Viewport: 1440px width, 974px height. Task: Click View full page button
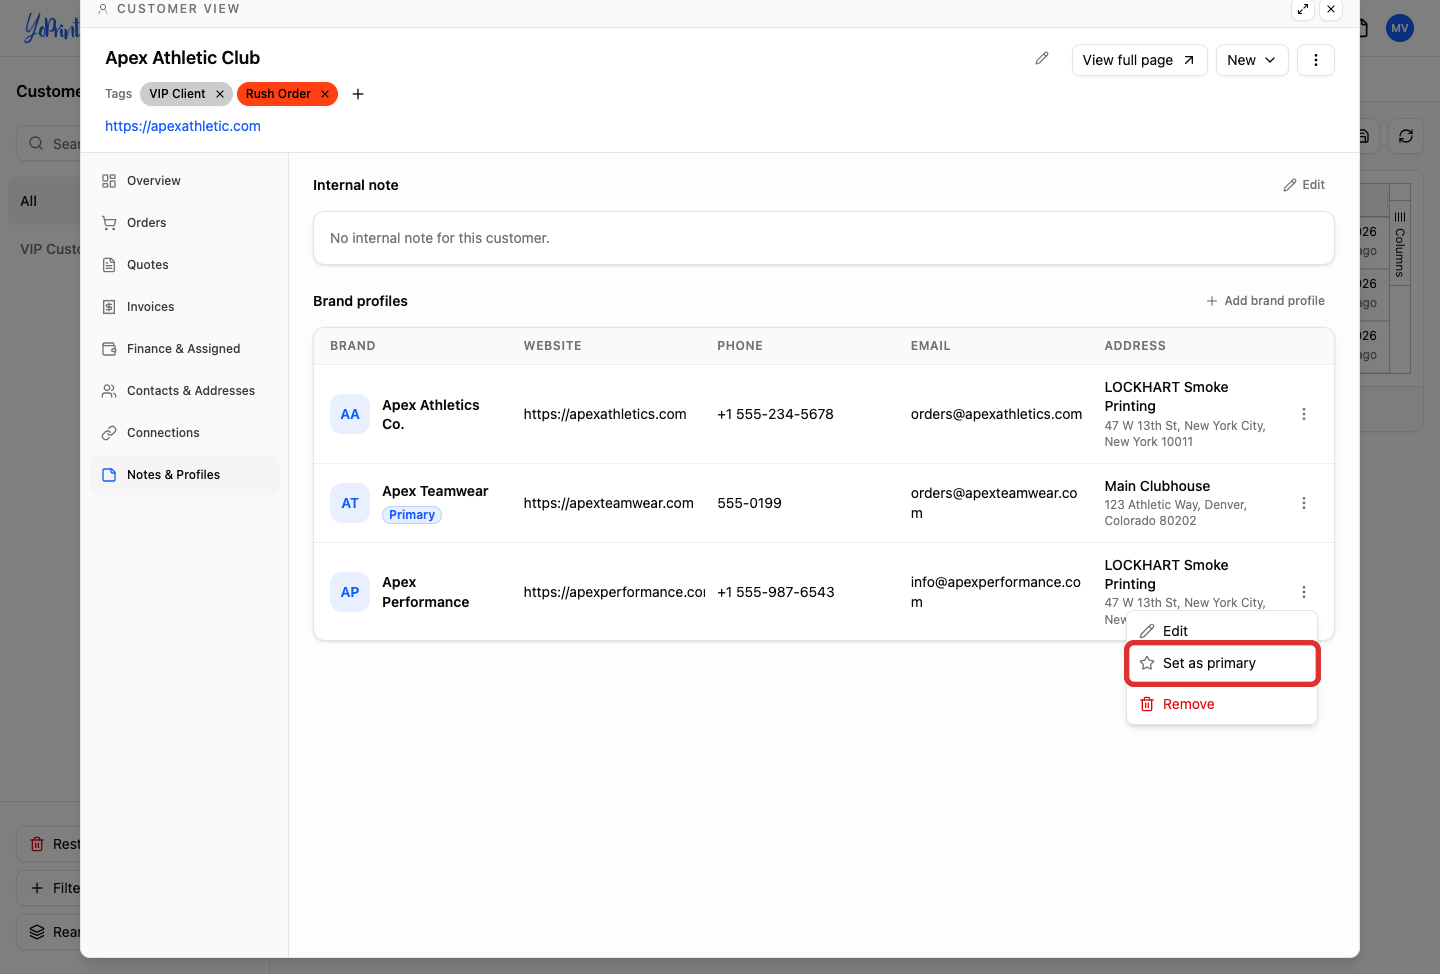pyautogui.click(x=1139, y=60)
